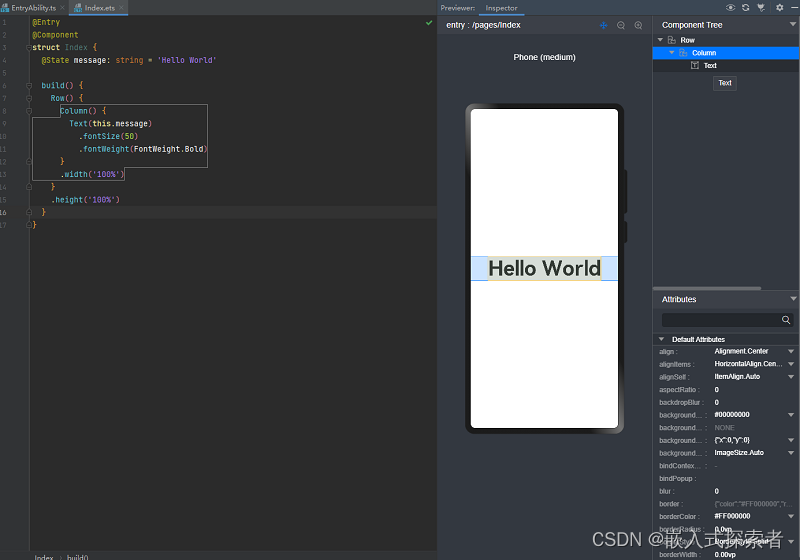Click the Hello World text in phone preview
This screenshot has height=560, width=800.
[544, 268]
